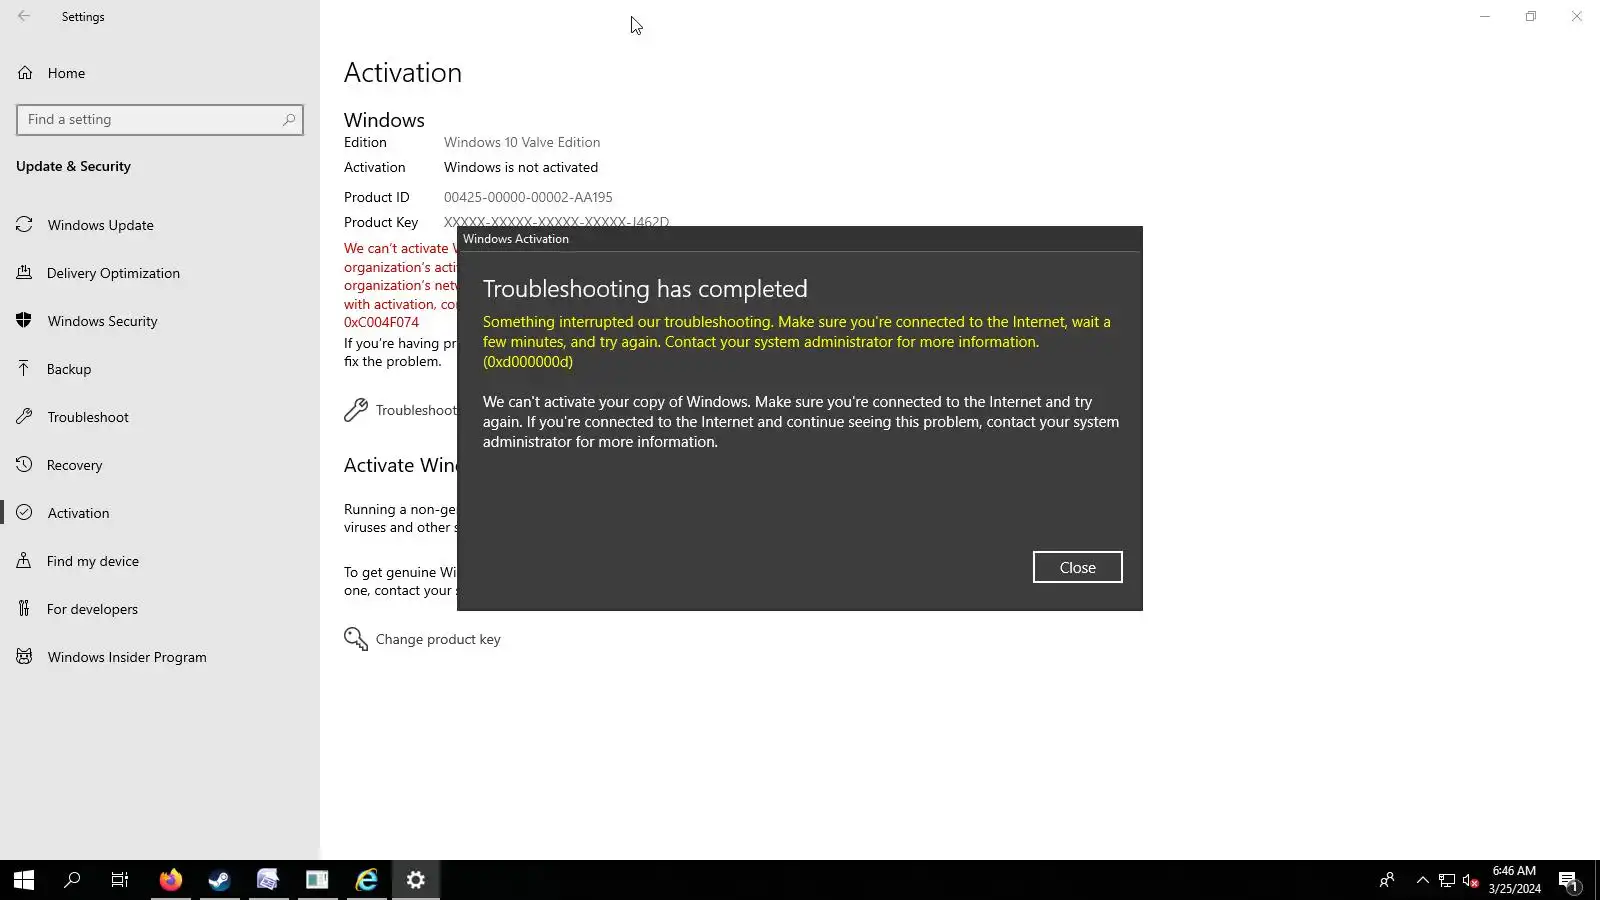Close the Windows Activation dialog
The width and height of the screenshot is (1600, 900).
1077,567
